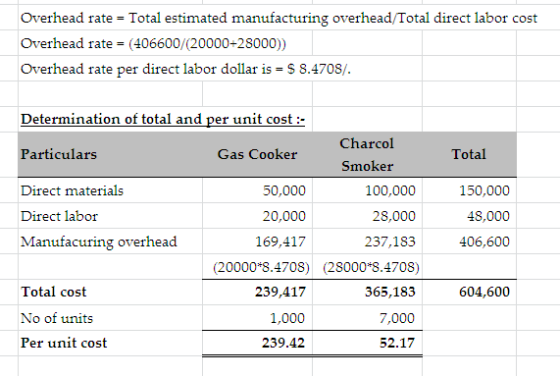Select the overhead rate formula definition text
560x376 pixels.
pos(279,18)
